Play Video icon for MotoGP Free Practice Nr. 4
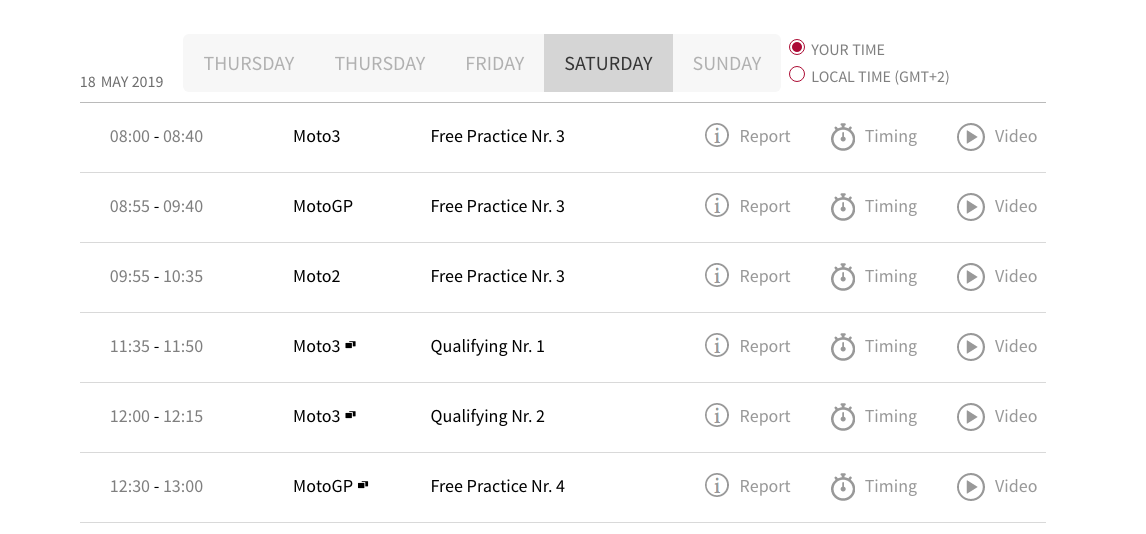The height and width of the screenshot is (534, 1146). (x=971, y=487)
